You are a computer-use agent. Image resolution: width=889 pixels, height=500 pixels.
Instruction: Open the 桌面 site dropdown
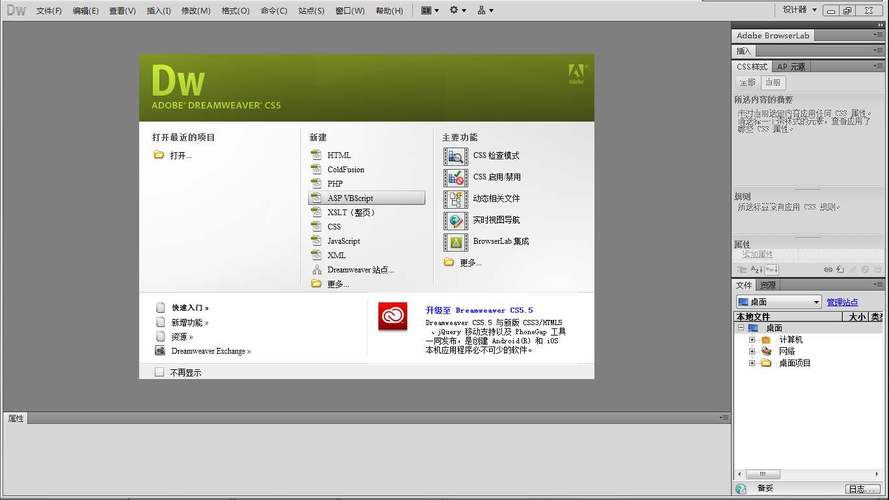click(779, 302)
